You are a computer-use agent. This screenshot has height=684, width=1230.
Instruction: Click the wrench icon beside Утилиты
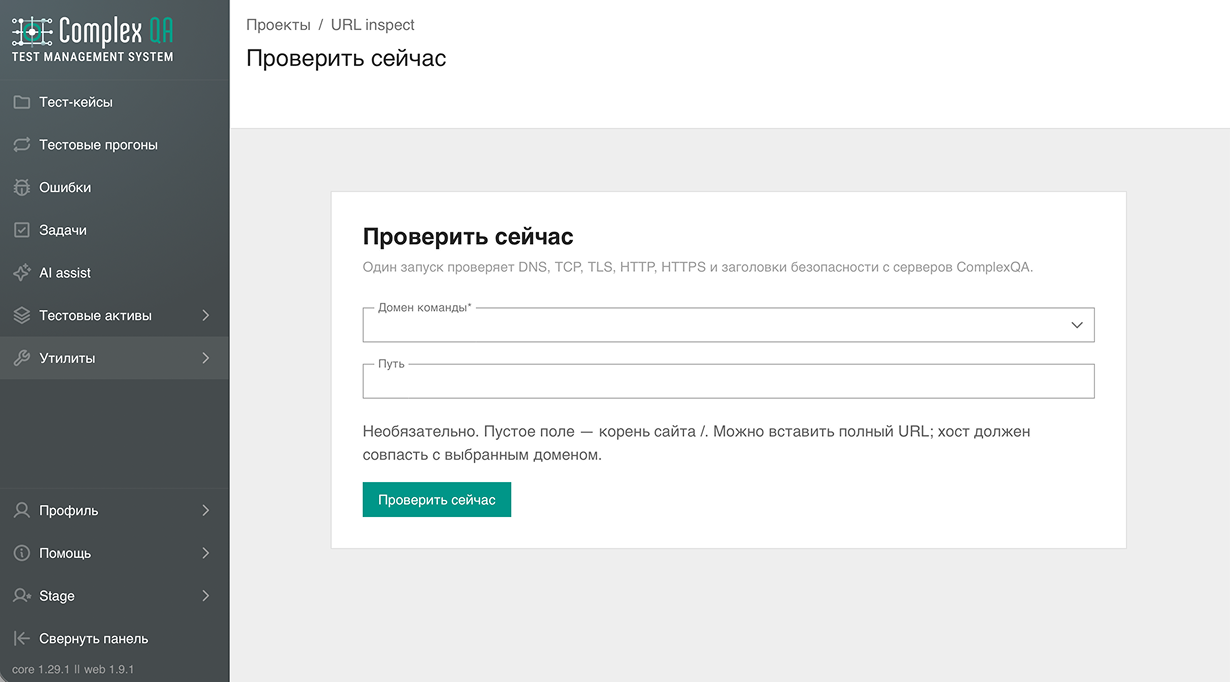22,358
